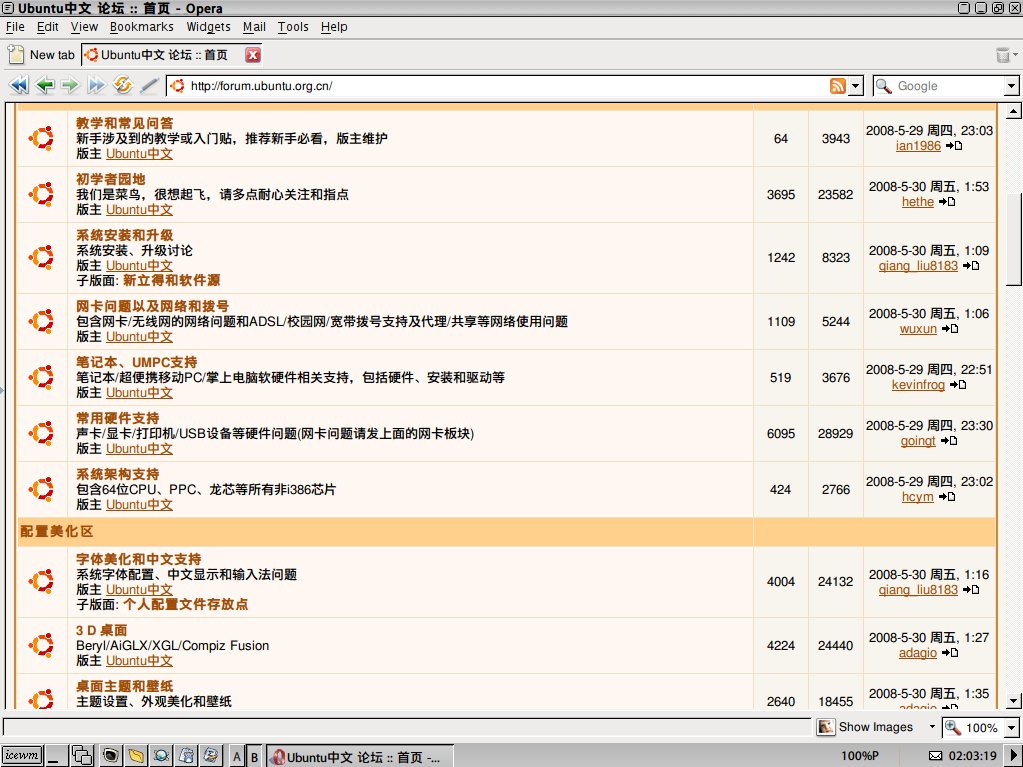
Task: Open the Bookmarks menu
Action: [142, 27]
